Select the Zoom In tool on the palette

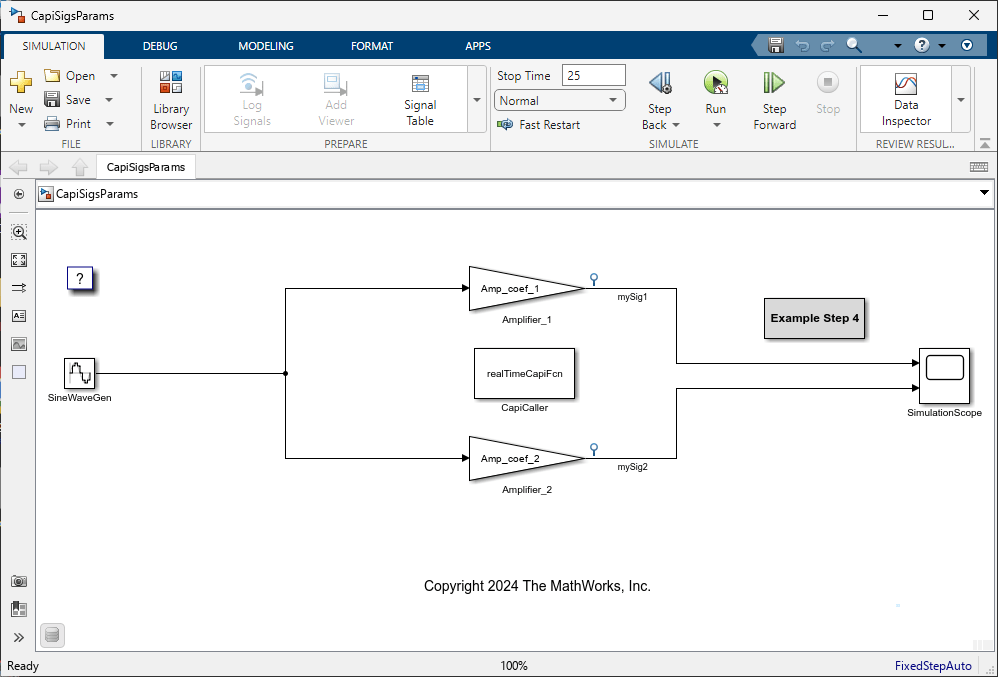tap(19, 231)
